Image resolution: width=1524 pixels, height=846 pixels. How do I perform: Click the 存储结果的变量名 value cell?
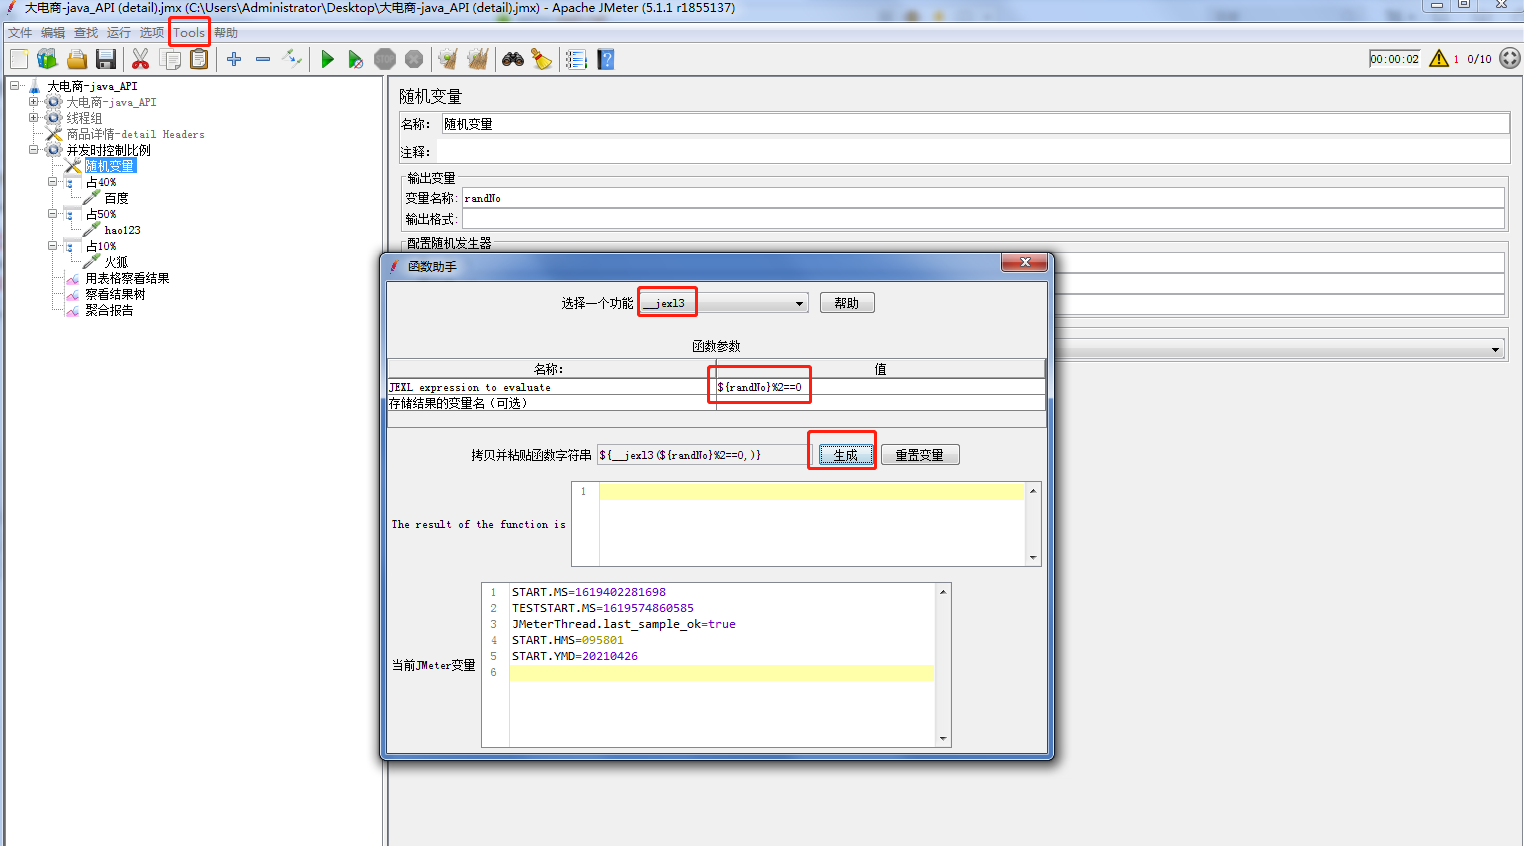[x=880, y=403]
